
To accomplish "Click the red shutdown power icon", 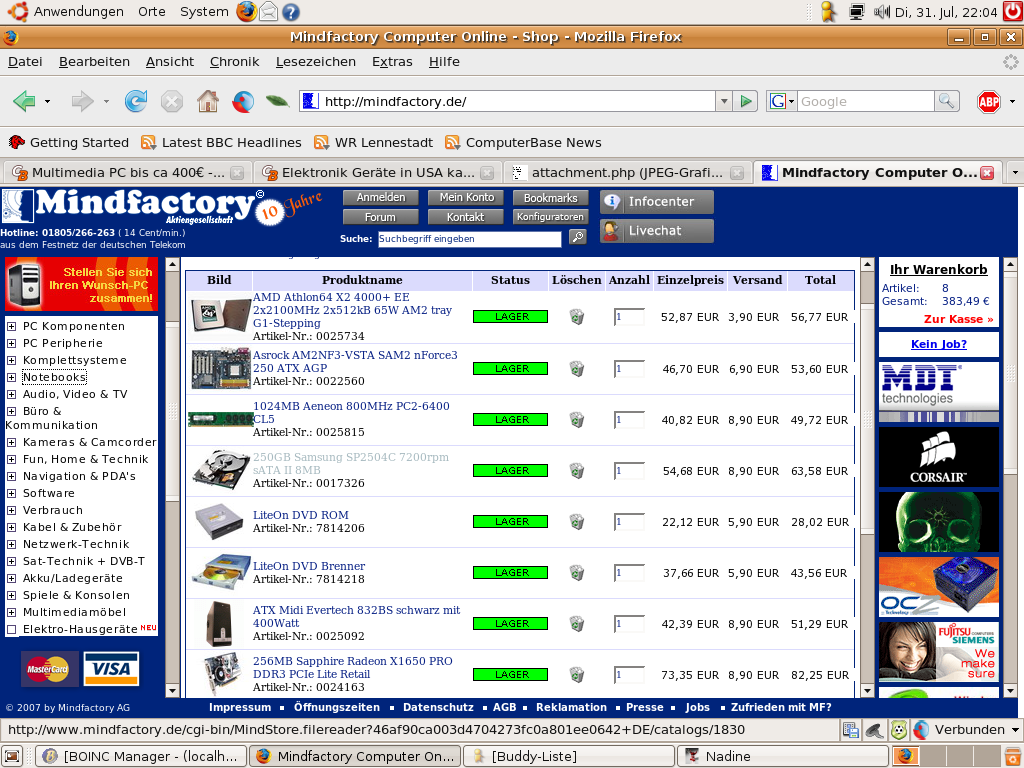I will (1012, 11).
